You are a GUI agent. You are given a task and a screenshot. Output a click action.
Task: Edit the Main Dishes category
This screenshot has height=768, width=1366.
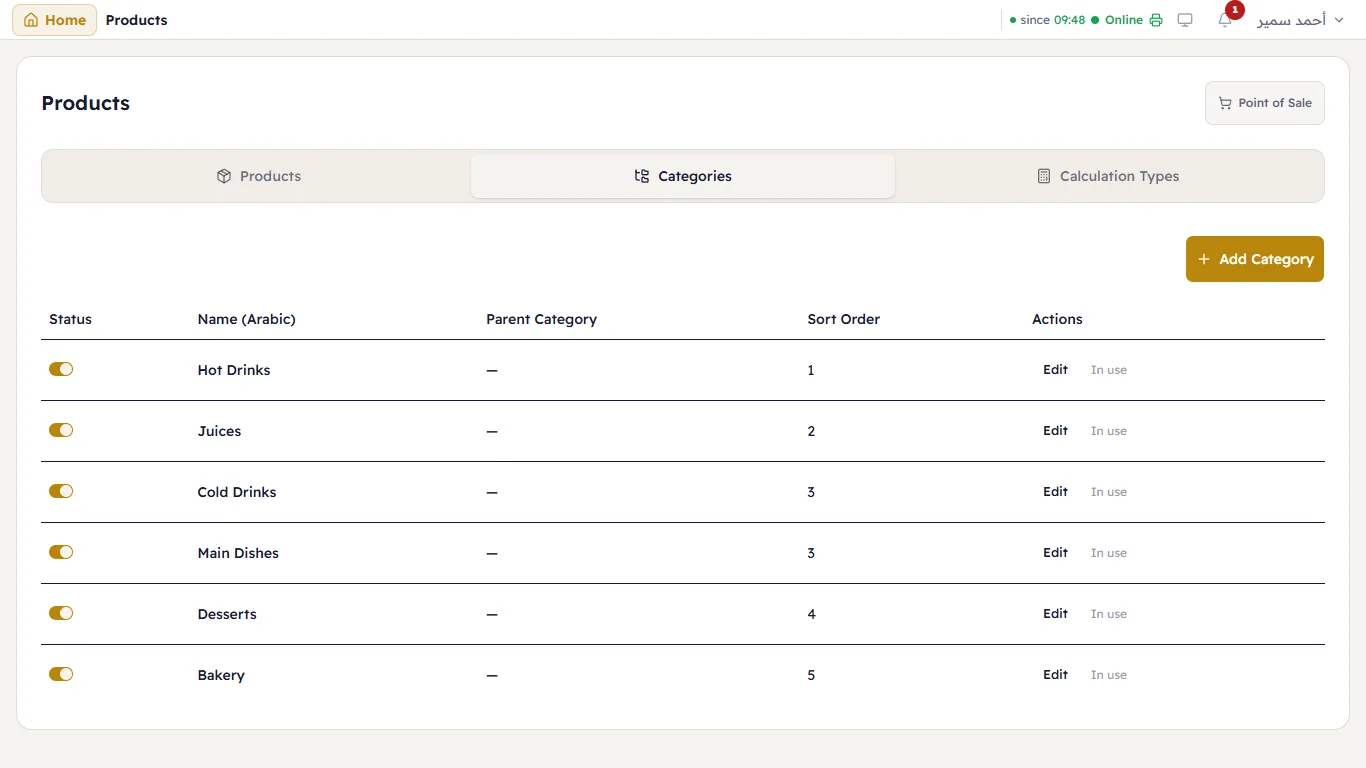tap(1056, 553)
